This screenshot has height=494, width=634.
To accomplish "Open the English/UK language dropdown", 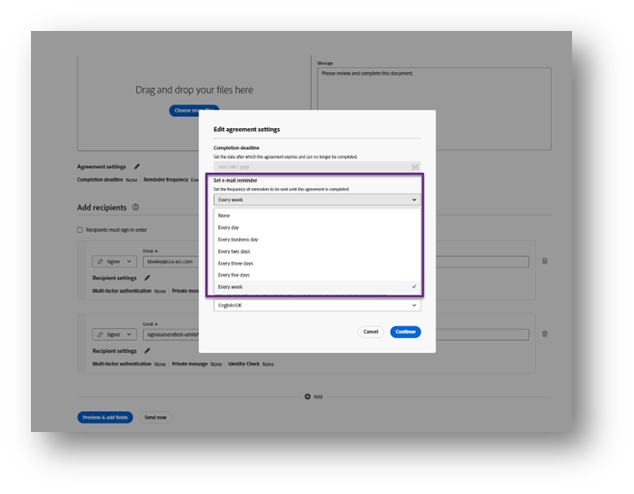I will coord(316,305).
